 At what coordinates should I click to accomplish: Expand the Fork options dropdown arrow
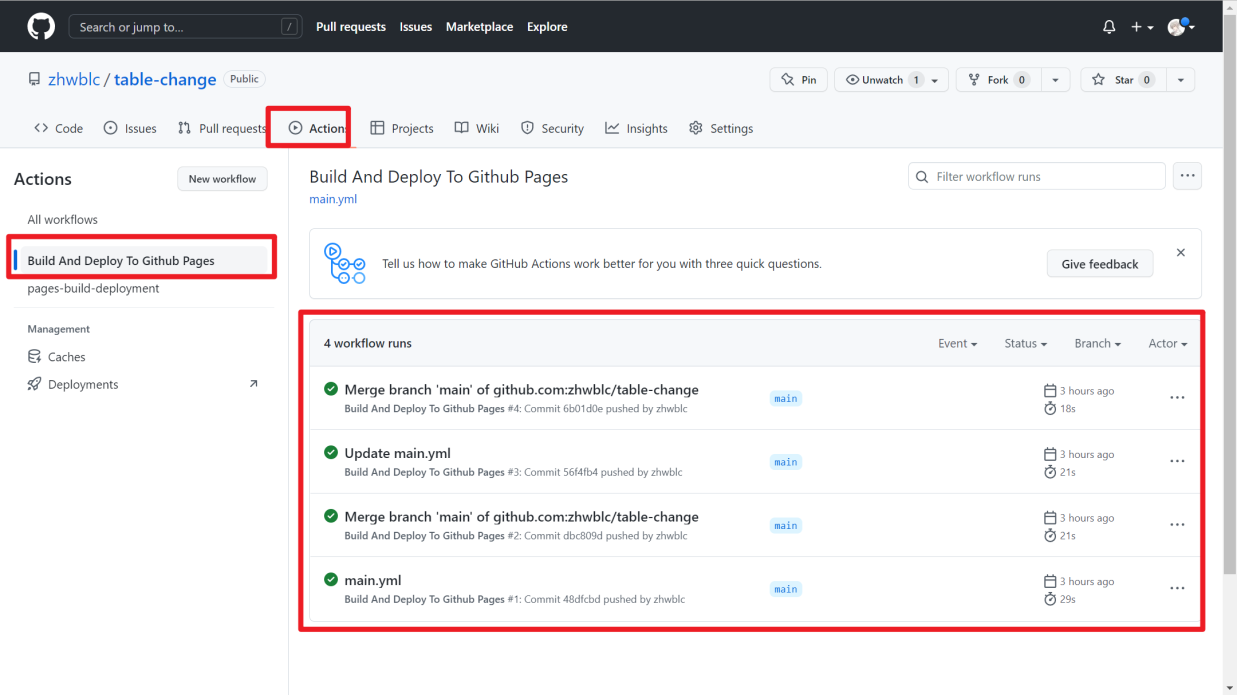(1056, 80)
